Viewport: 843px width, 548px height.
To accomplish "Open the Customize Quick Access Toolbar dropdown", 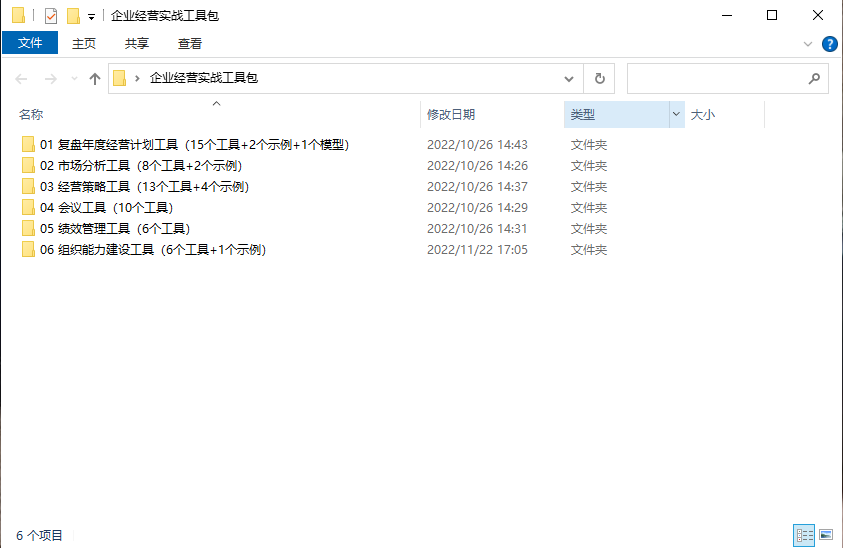I will pos(91,17).
